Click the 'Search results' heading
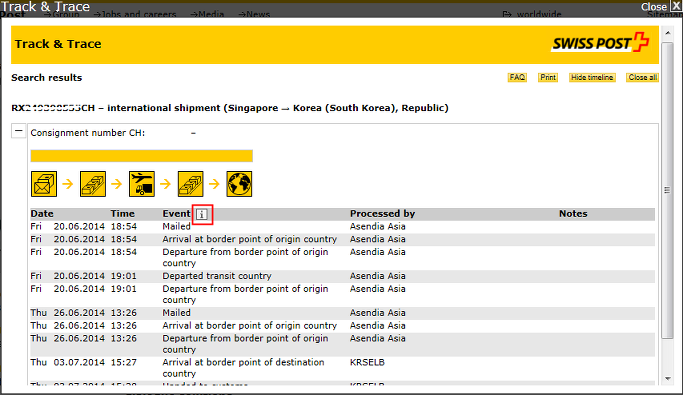 (x=47, y=78)
